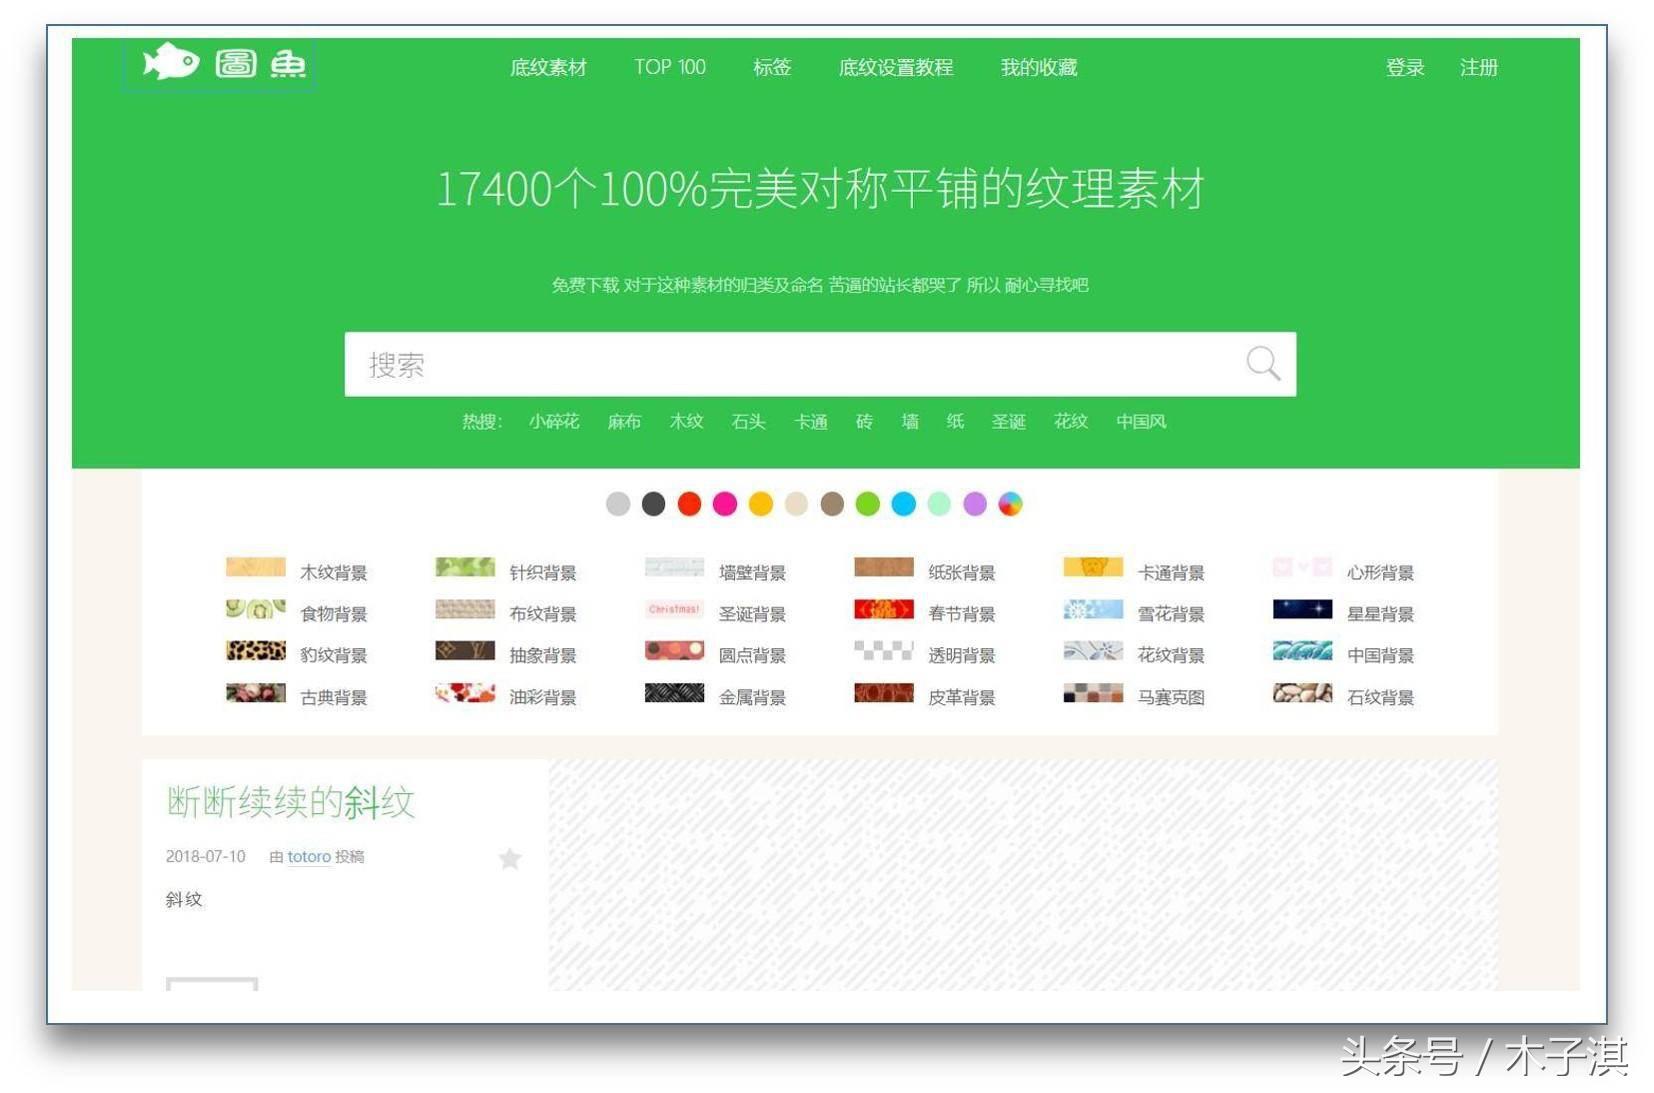This screenshot has height=1093, width=1654.
Task: Open the 标签 tags page
Action: (x=772, y=67)
